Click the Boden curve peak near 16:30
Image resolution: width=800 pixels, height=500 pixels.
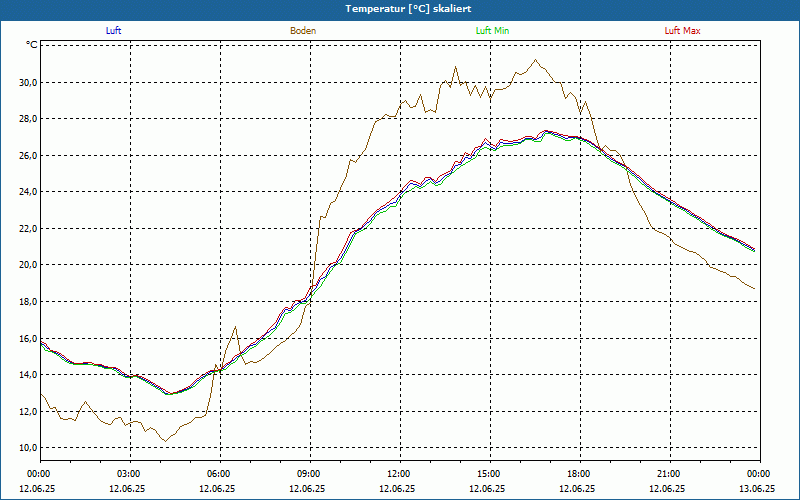[x=535, y=60]
